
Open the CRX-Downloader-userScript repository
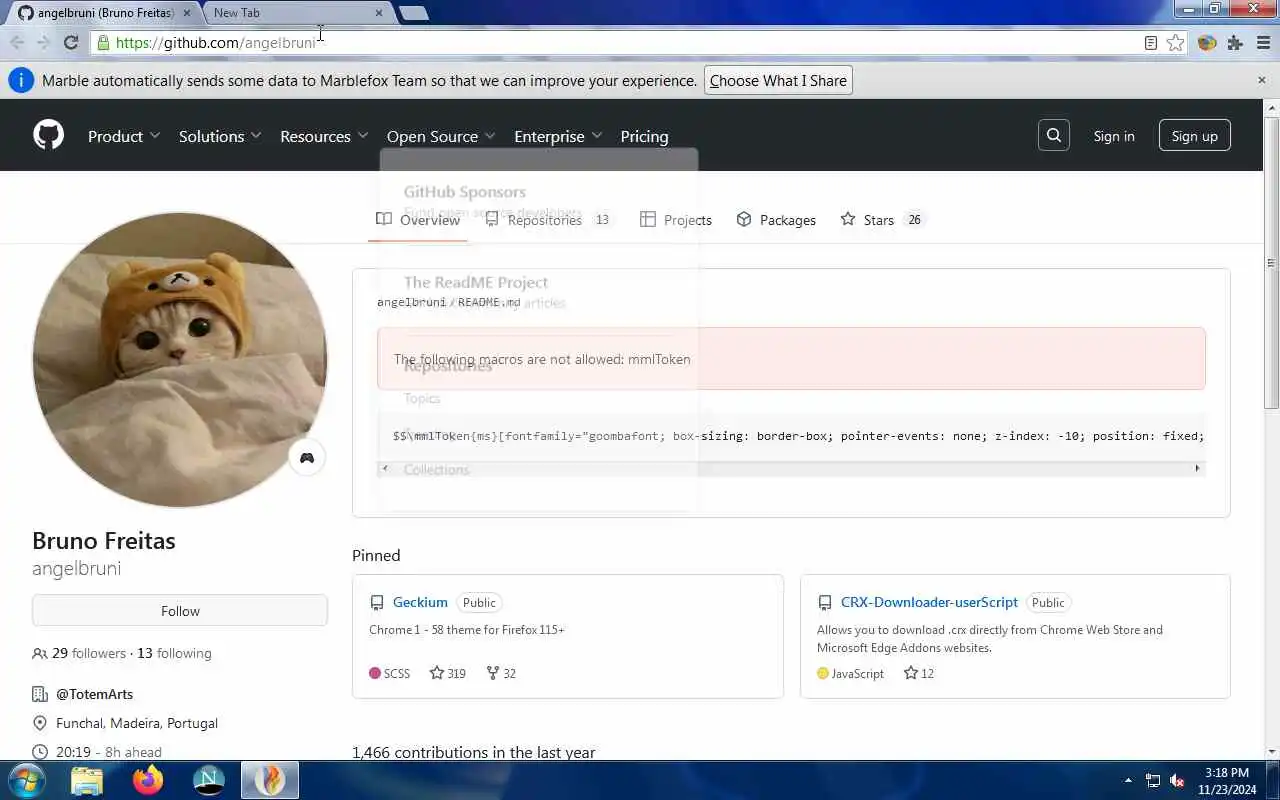(929, 602)
